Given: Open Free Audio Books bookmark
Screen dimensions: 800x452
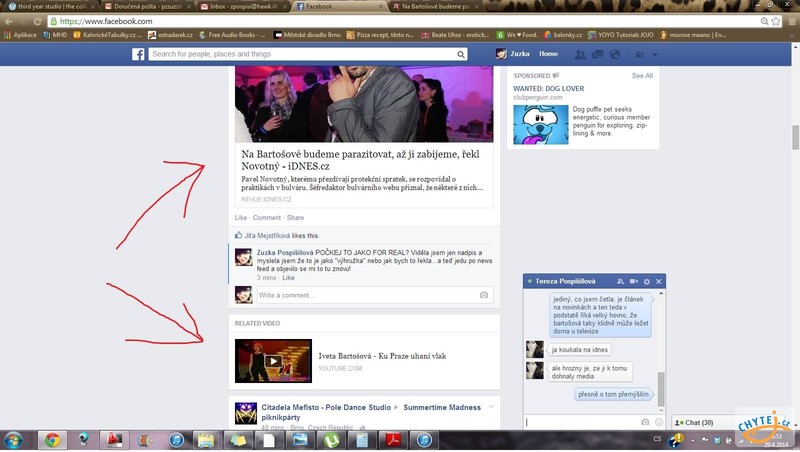Looking at the screenshot, I should coord(232,35).
